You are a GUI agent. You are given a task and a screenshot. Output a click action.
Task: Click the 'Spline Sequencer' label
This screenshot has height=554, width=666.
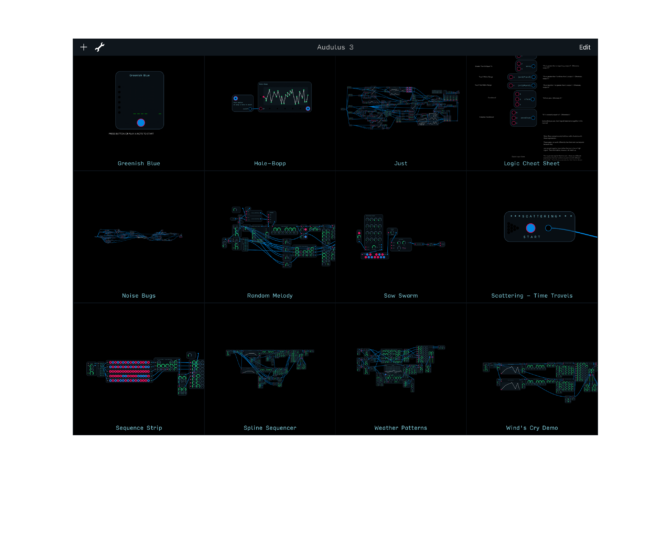pos(270,427)
